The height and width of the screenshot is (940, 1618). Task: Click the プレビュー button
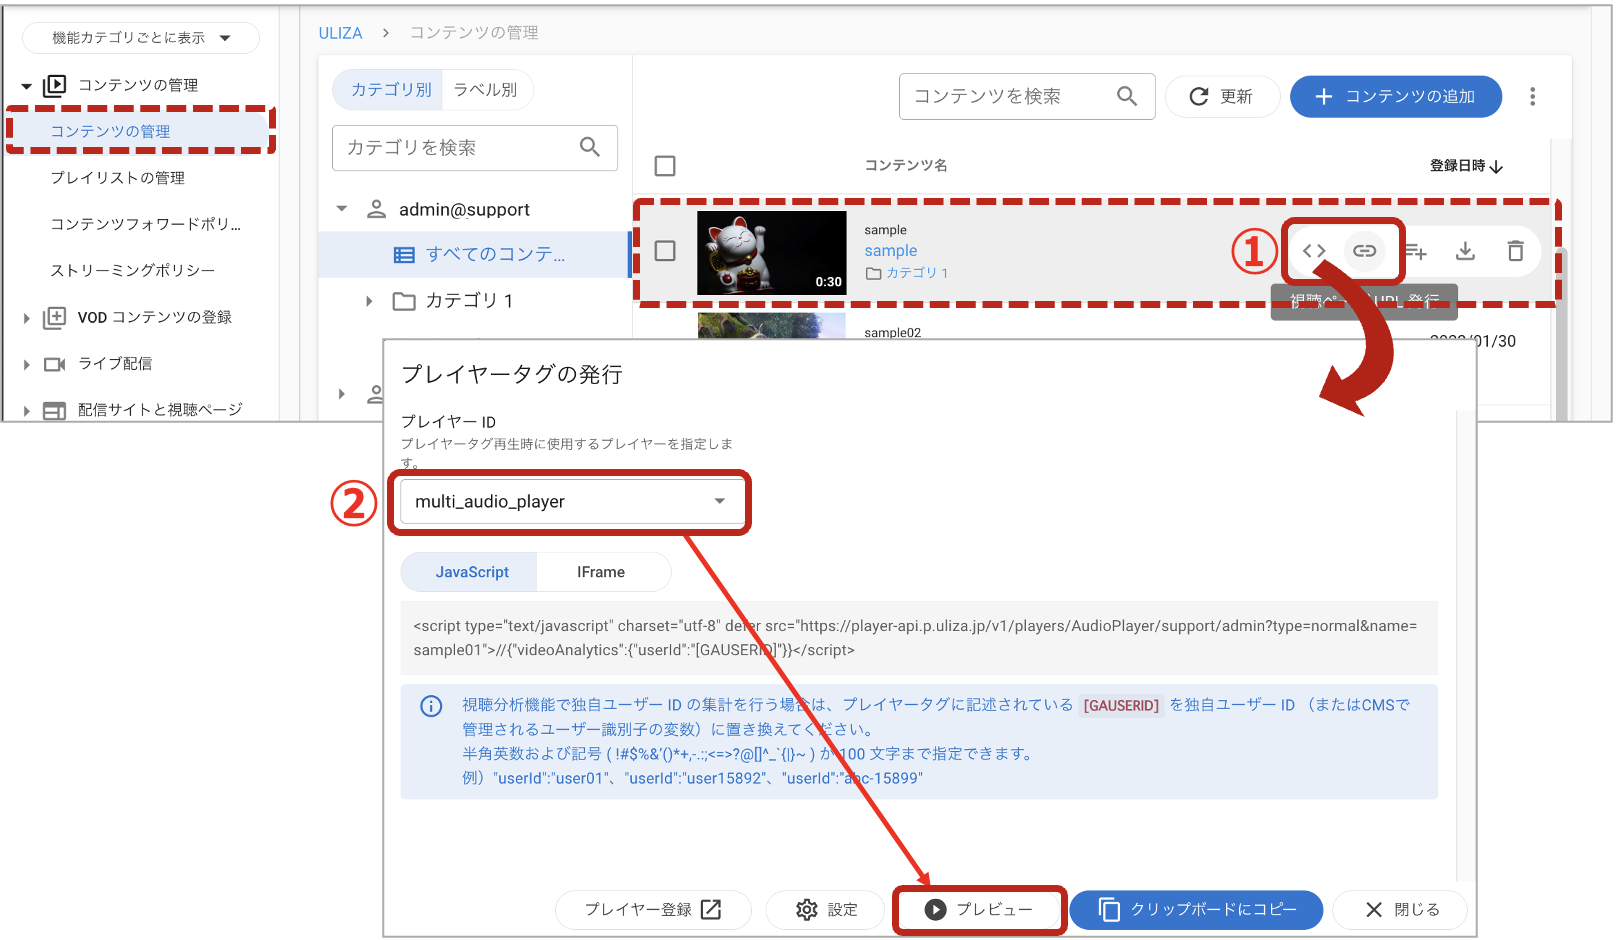tap(979, 909)
